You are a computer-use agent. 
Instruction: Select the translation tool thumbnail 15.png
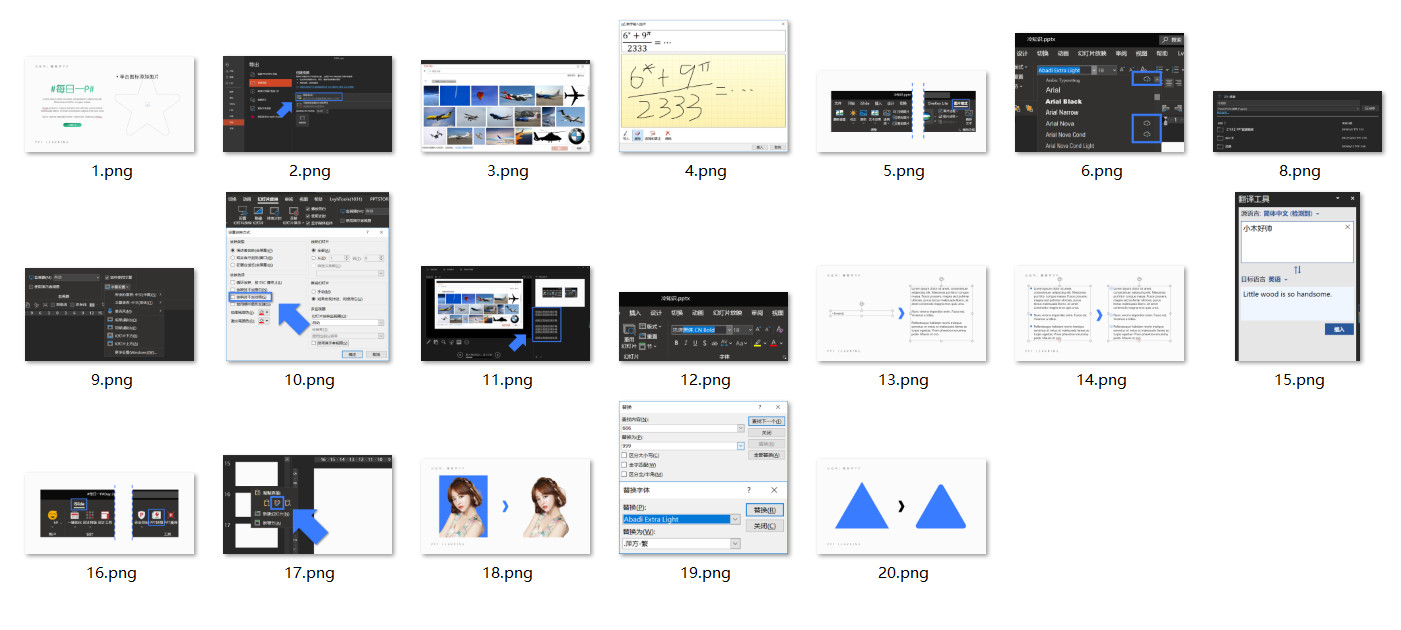(1298, 277)
